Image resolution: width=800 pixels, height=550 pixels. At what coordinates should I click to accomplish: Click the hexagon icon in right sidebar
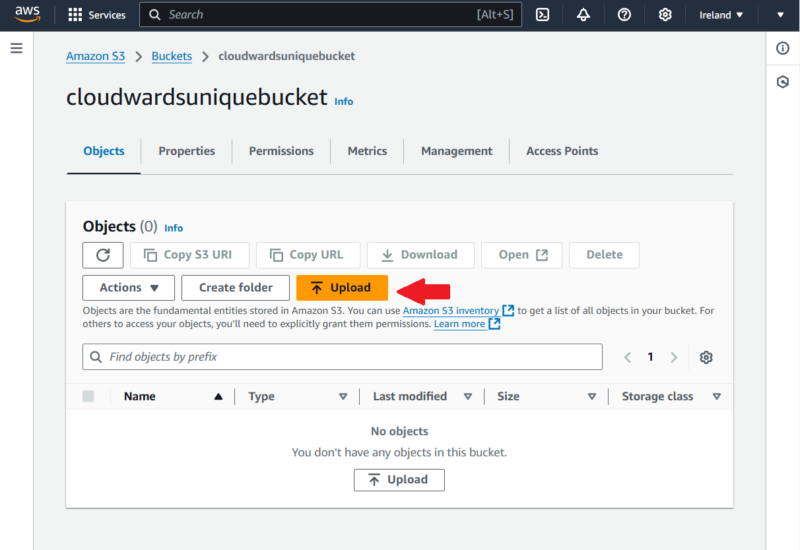[x=783, y=82]
